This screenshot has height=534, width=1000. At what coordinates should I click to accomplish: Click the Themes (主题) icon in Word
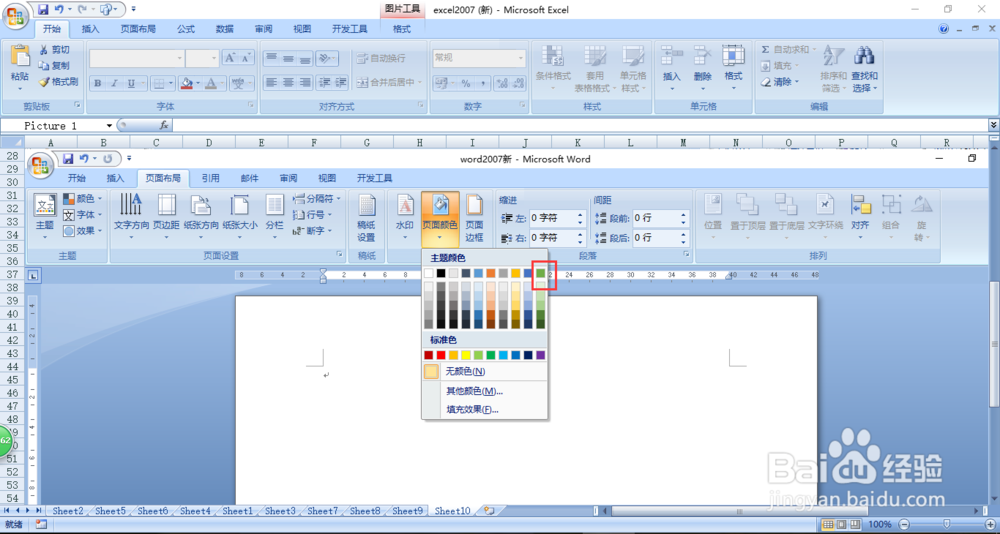[45, 205]
